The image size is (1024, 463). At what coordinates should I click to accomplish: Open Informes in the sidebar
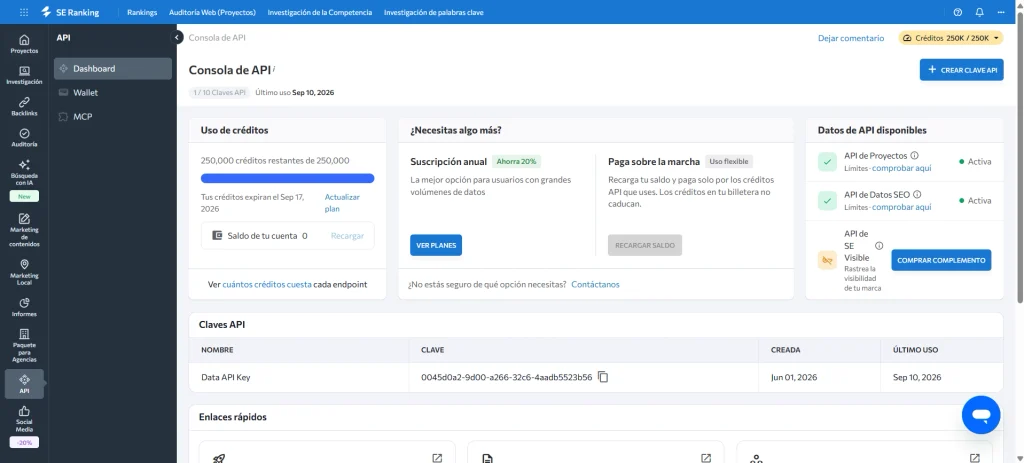(24, 307)
